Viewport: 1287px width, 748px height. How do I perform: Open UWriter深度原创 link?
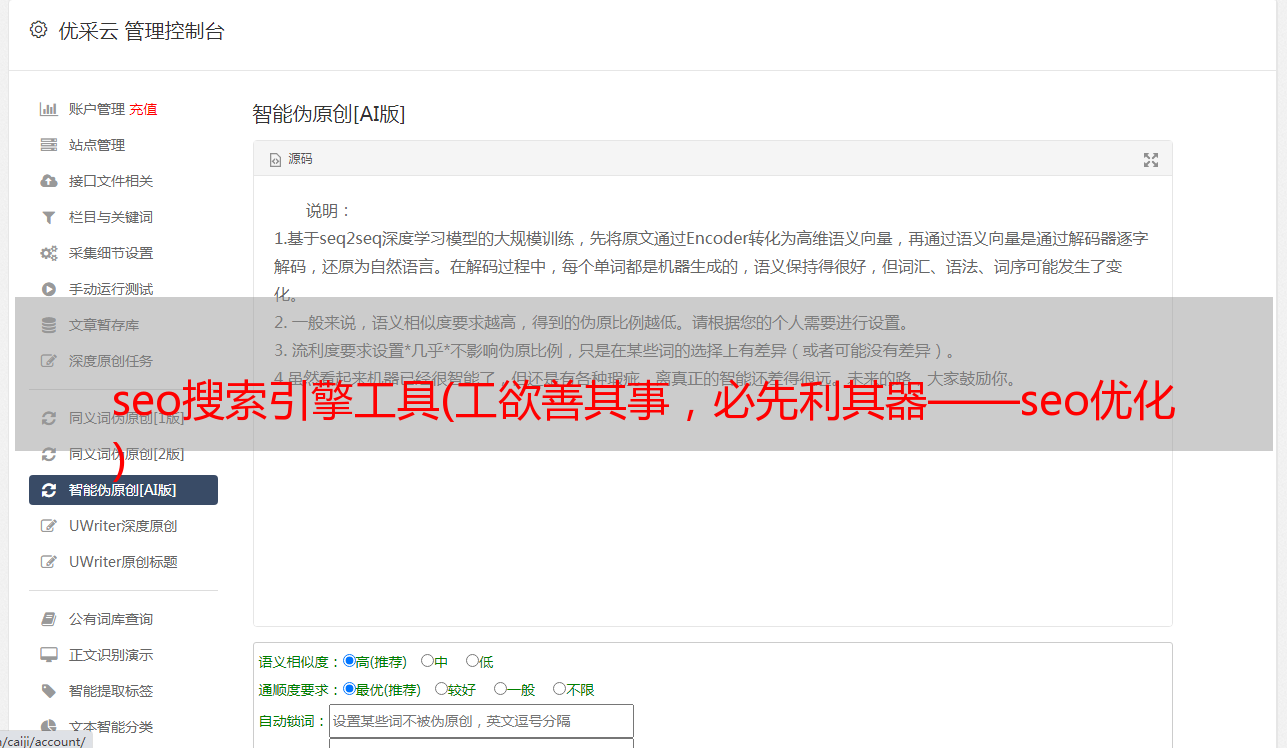[x=123, y=526]
